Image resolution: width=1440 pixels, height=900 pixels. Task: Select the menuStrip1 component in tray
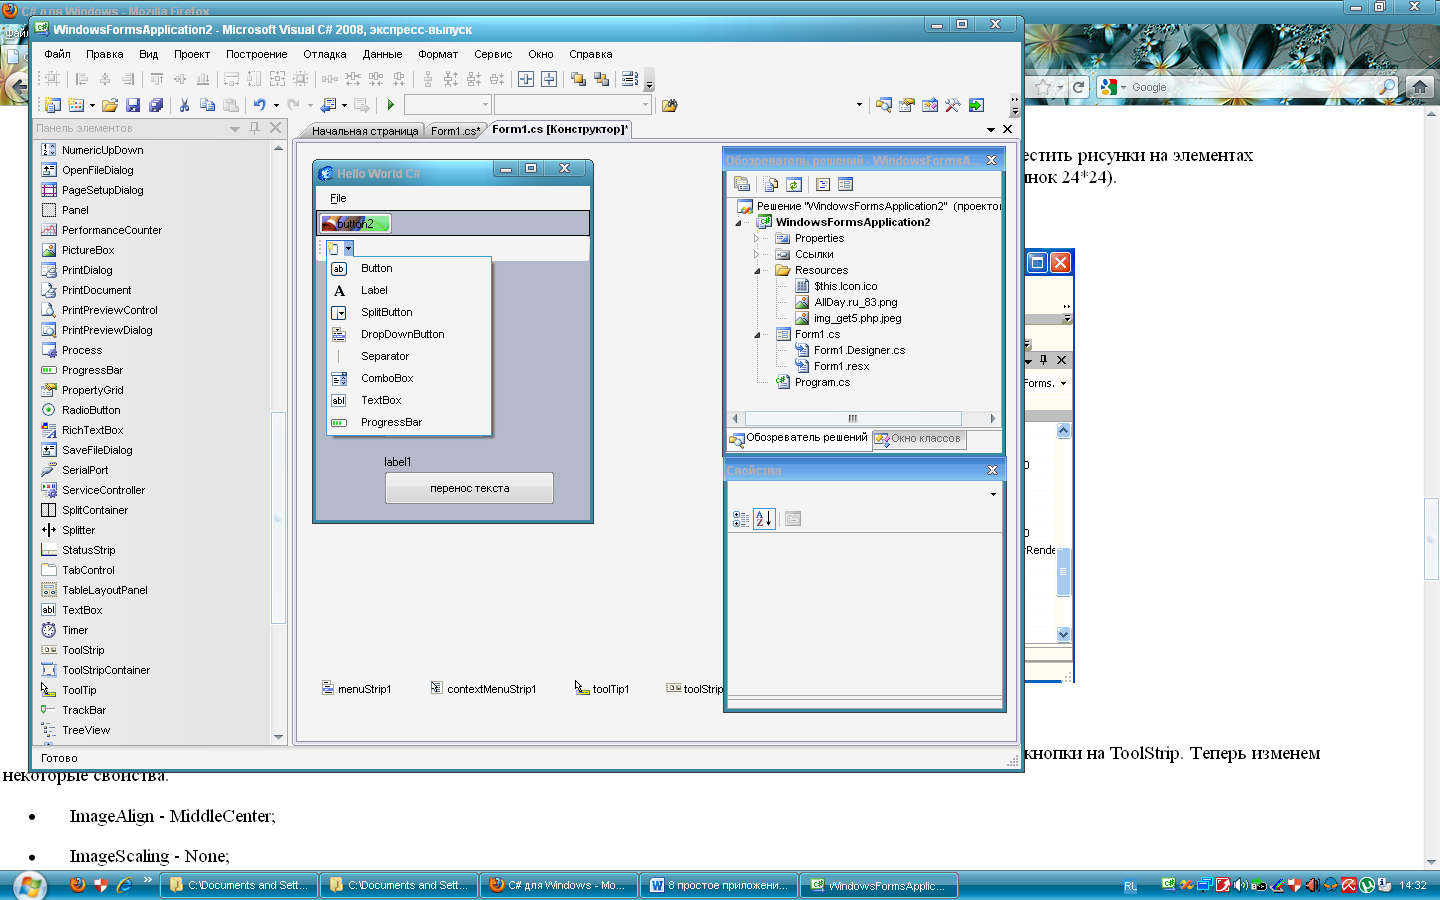click(357, 688)
